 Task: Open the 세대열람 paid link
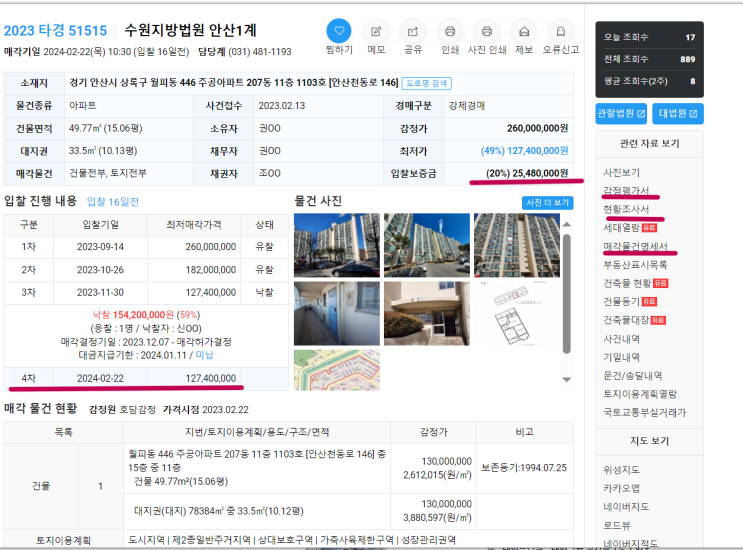630,227
